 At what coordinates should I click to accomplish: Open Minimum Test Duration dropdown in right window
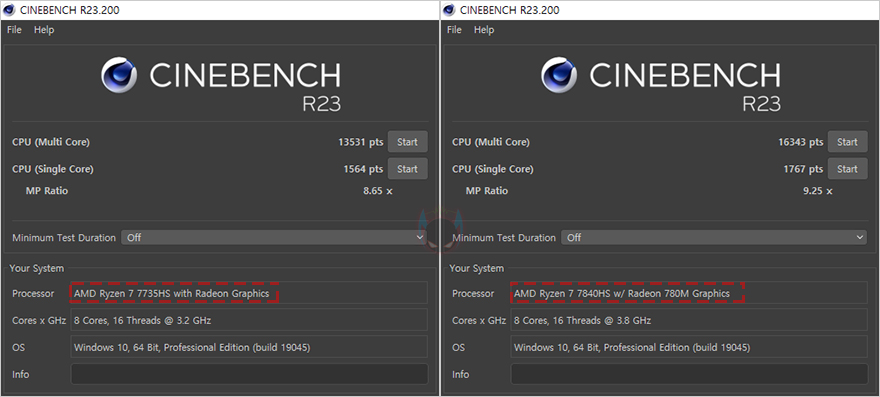coord(714,238)
